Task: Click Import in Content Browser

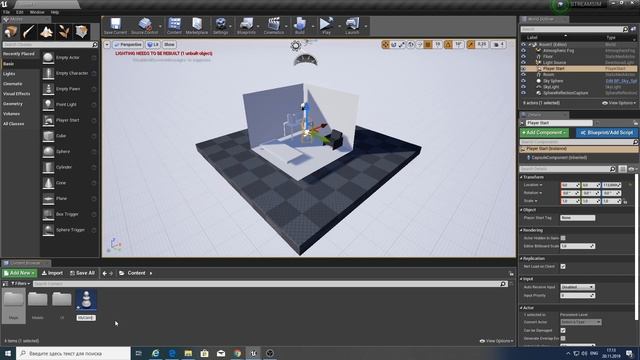Action: click(52, 273)
